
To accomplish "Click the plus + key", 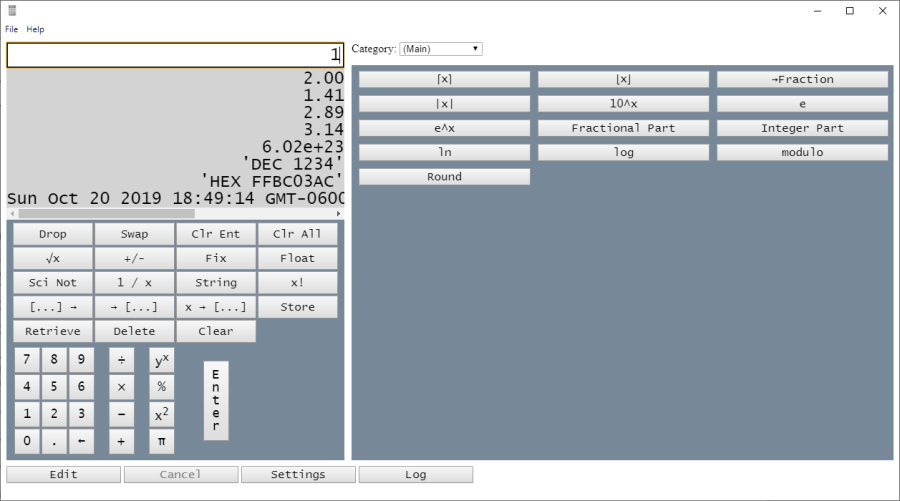I will click(122, 441).
